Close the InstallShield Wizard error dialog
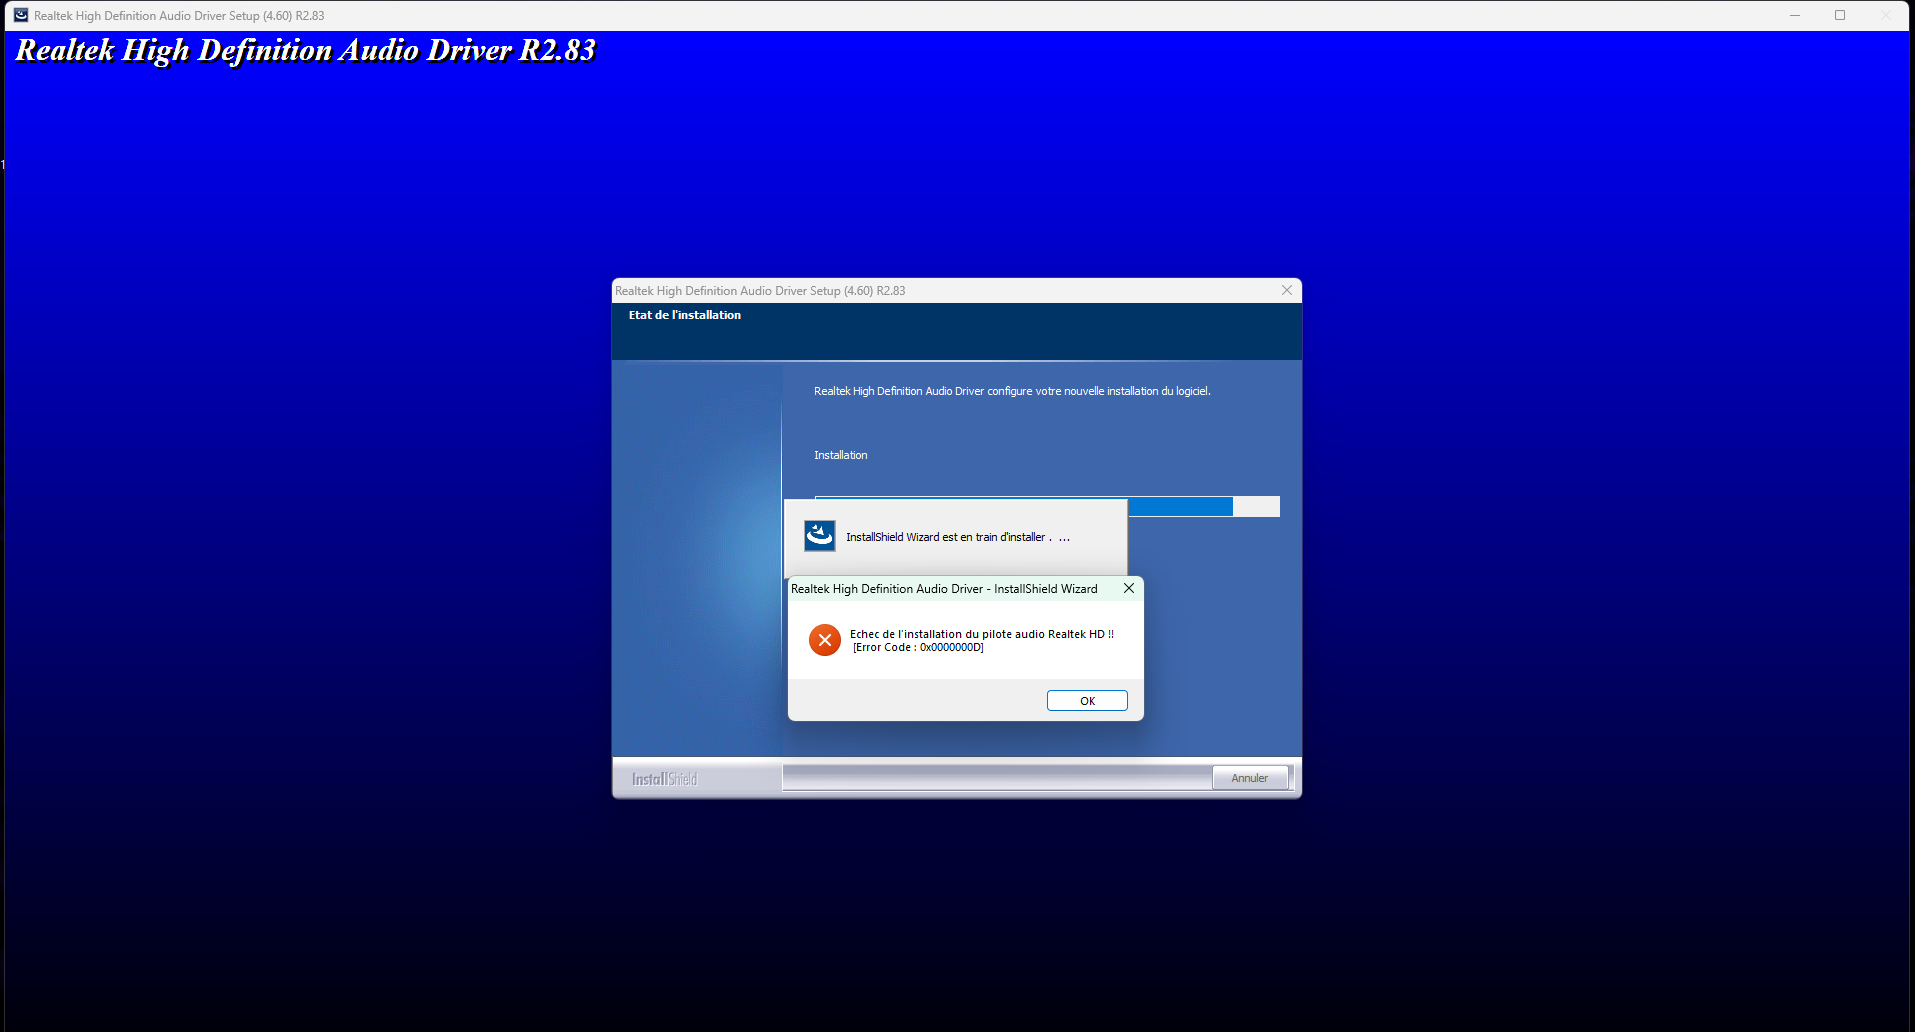The height and width of the screenshot is (1032, 1915). point(1129,588)
